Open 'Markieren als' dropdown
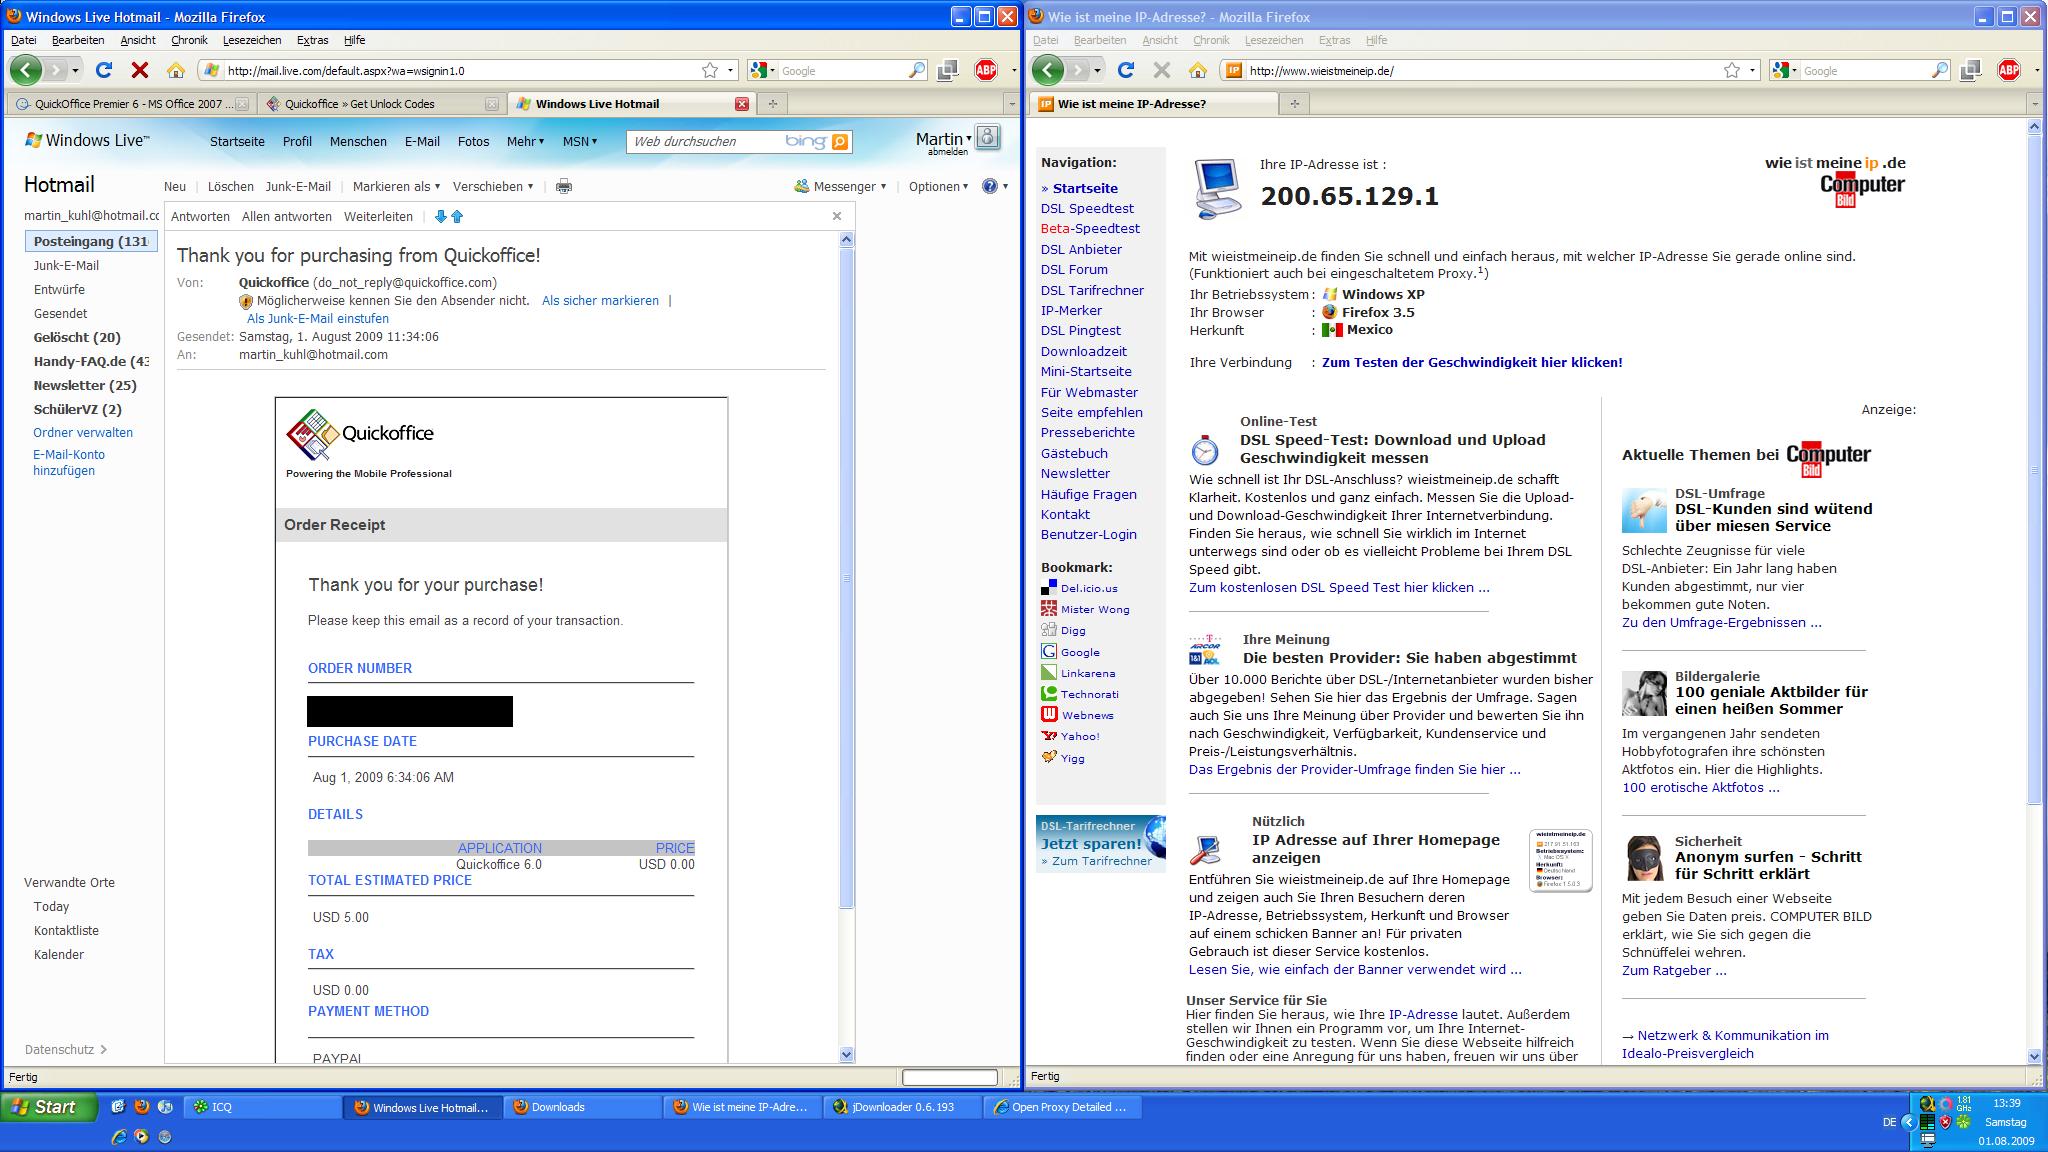 [x=397, y=186]
